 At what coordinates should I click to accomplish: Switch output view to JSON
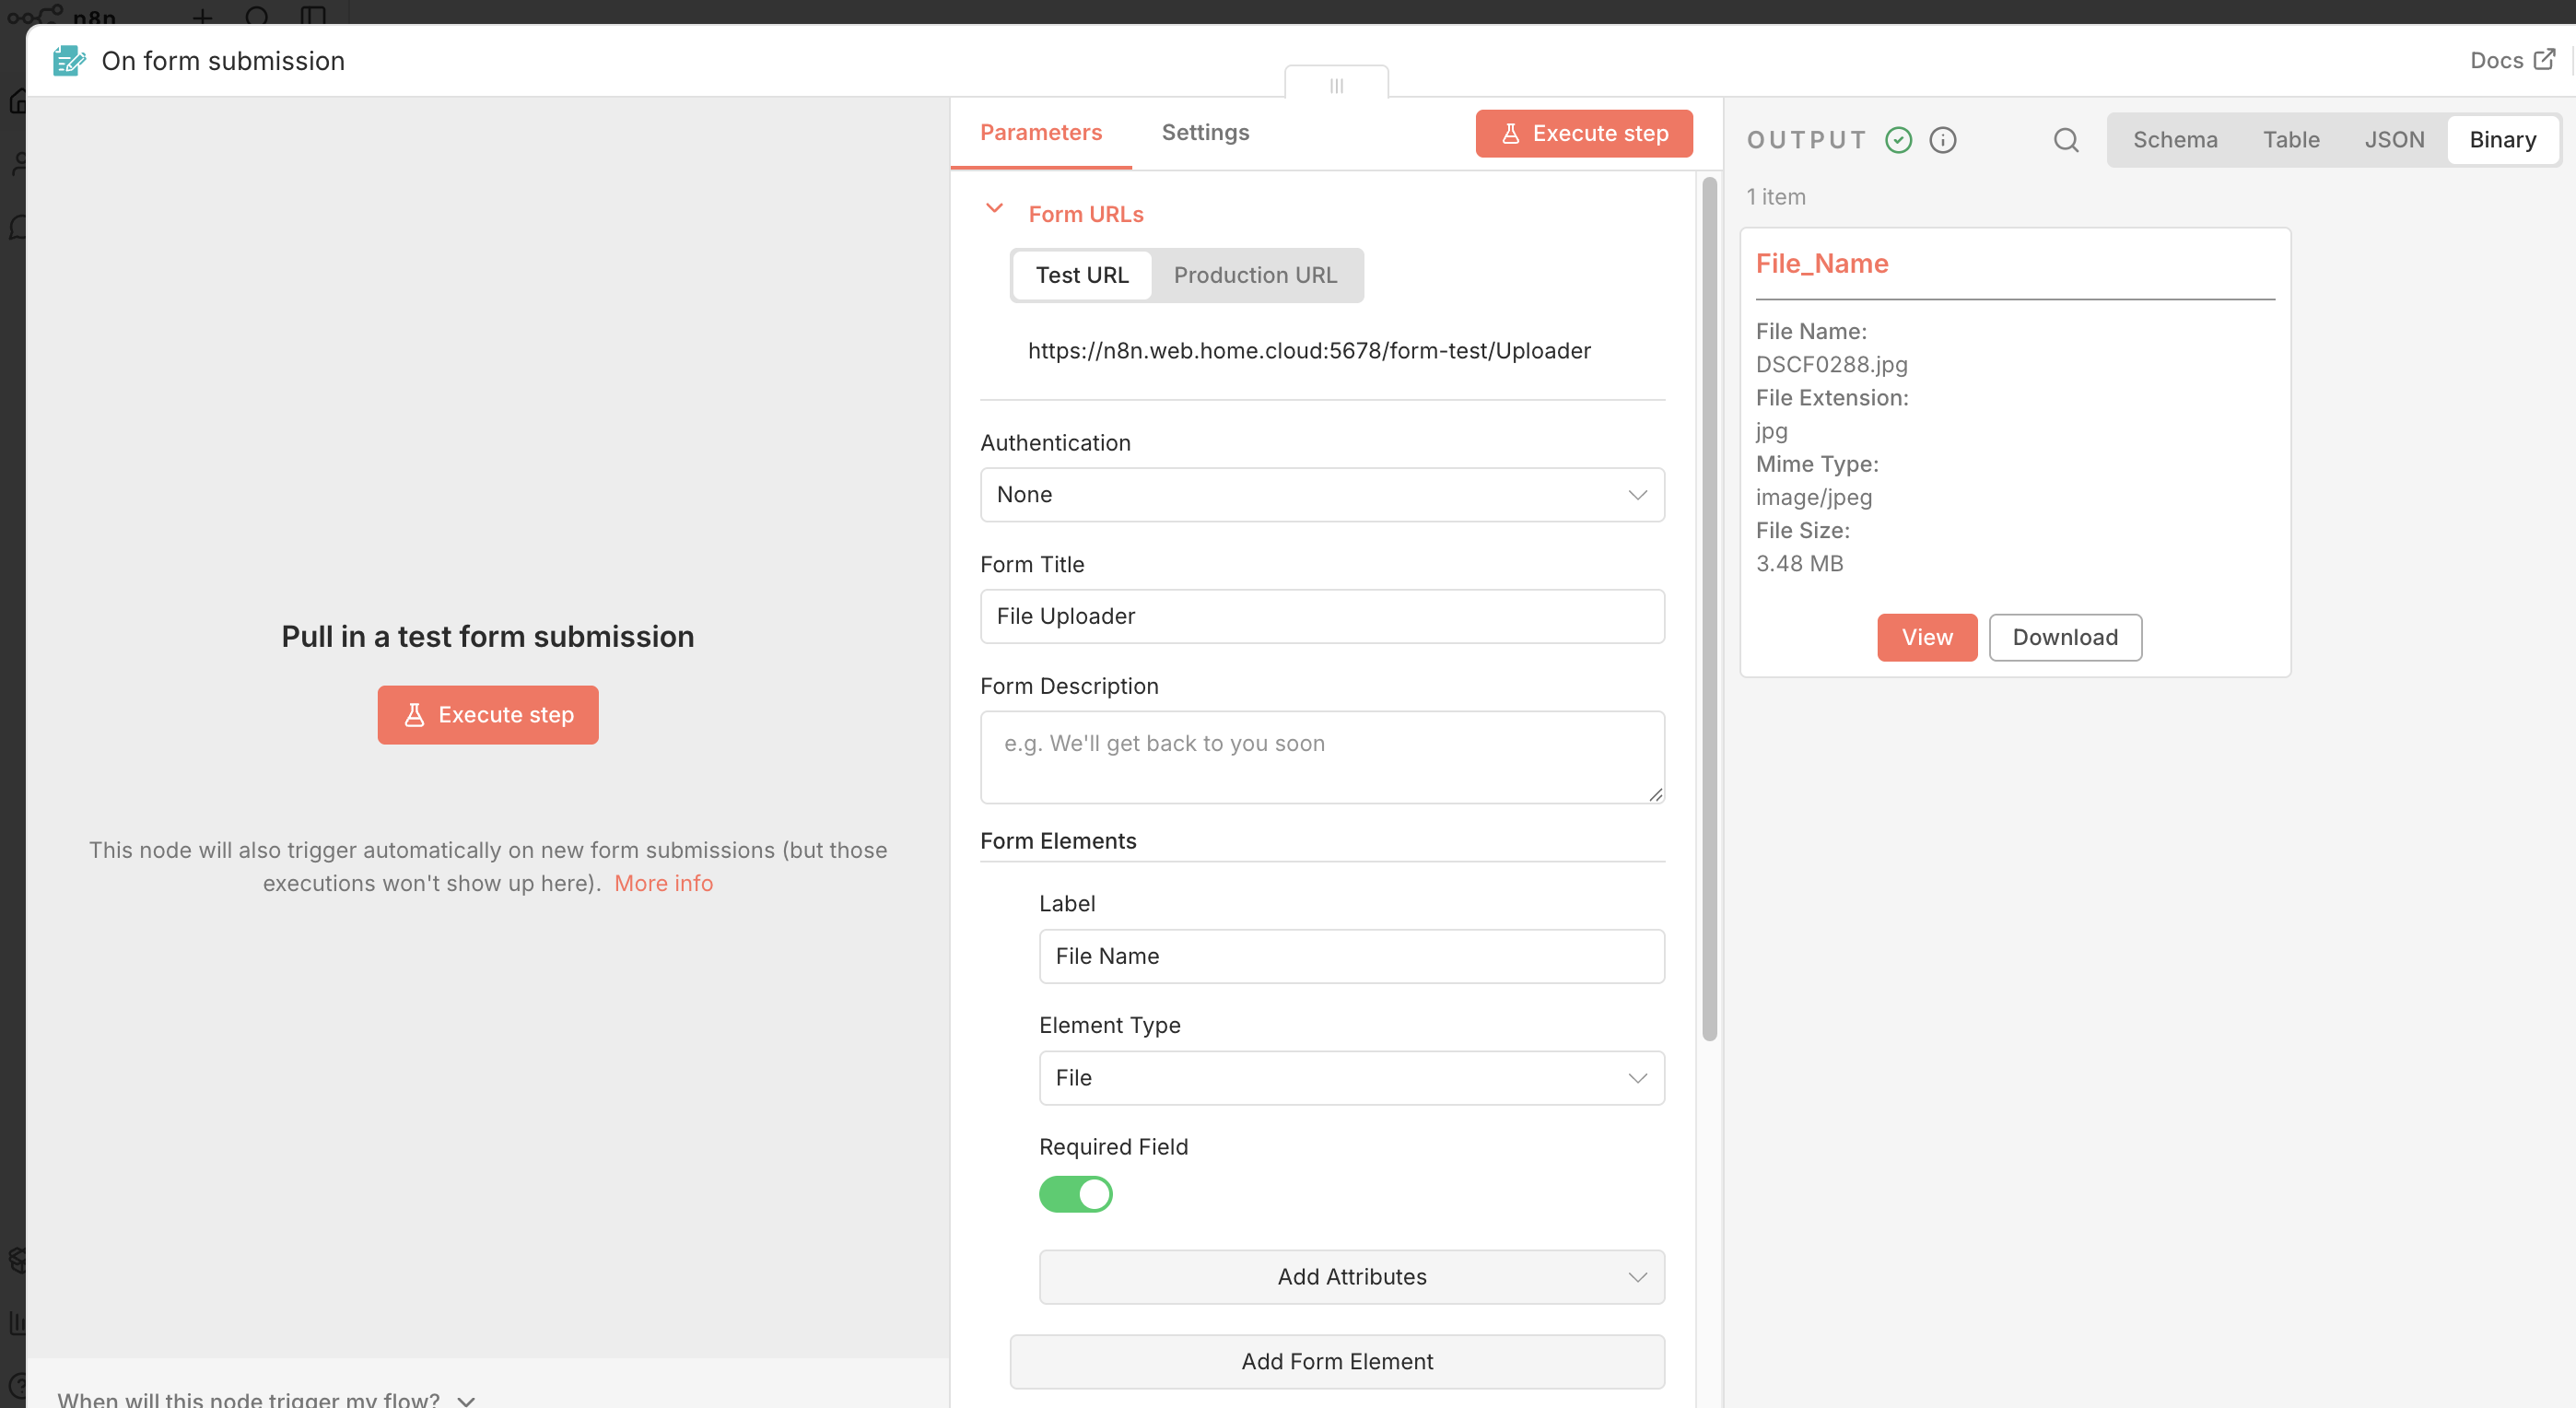pyautogui.click(x=2394, y=140)
